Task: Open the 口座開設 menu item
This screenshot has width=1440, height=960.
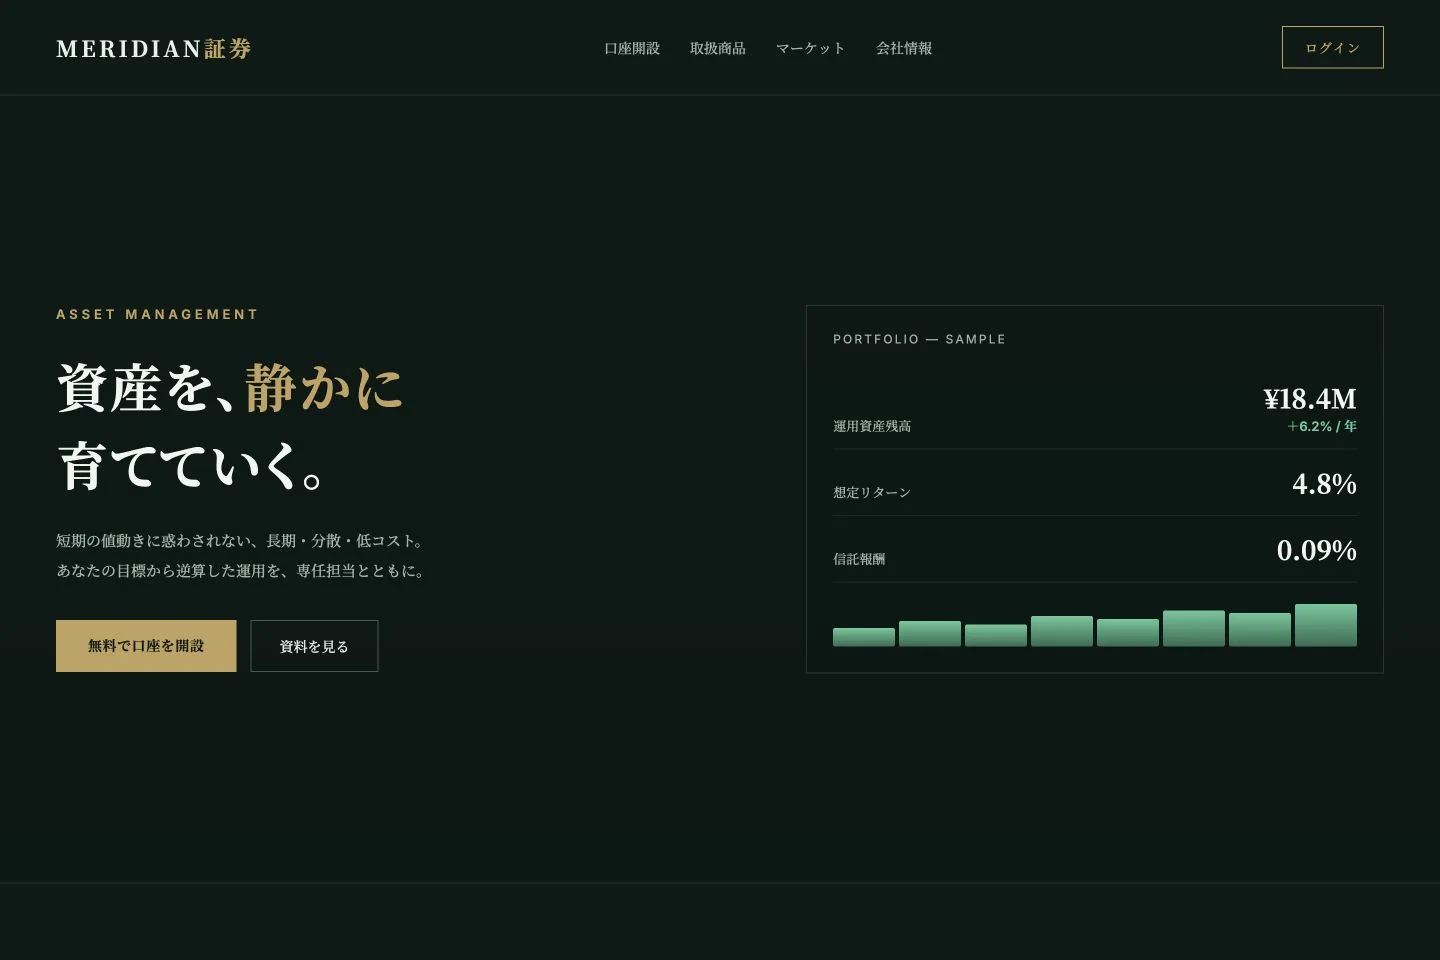Action: (x=632, y=48)
